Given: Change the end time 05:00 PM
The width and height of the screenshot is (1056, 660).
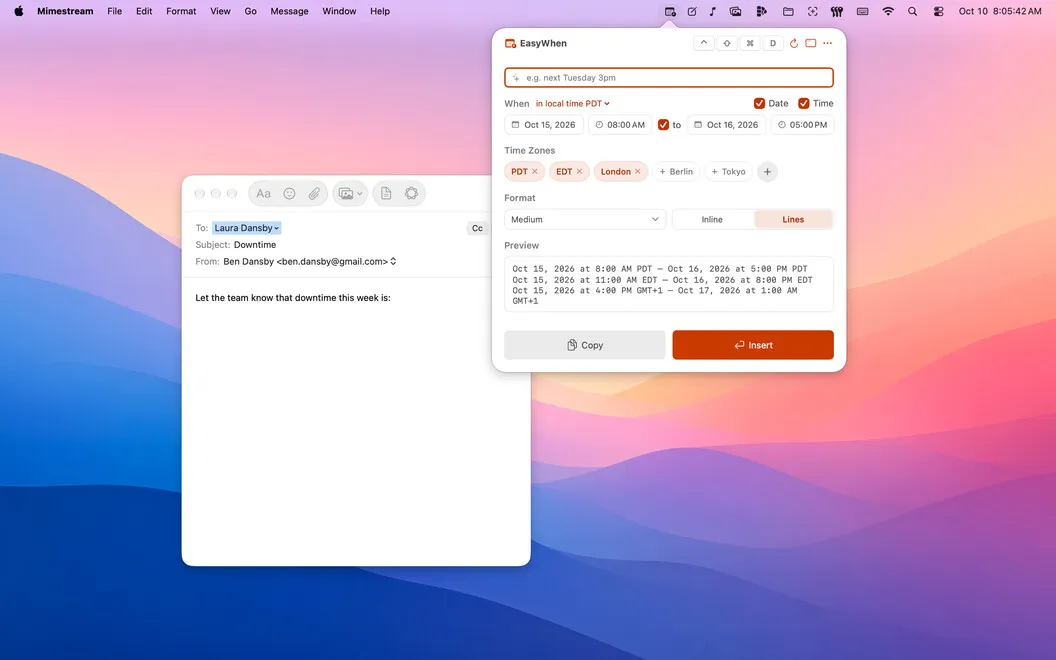Looking at the screenshot, I should pyautogui.click(x=802, y=125).
